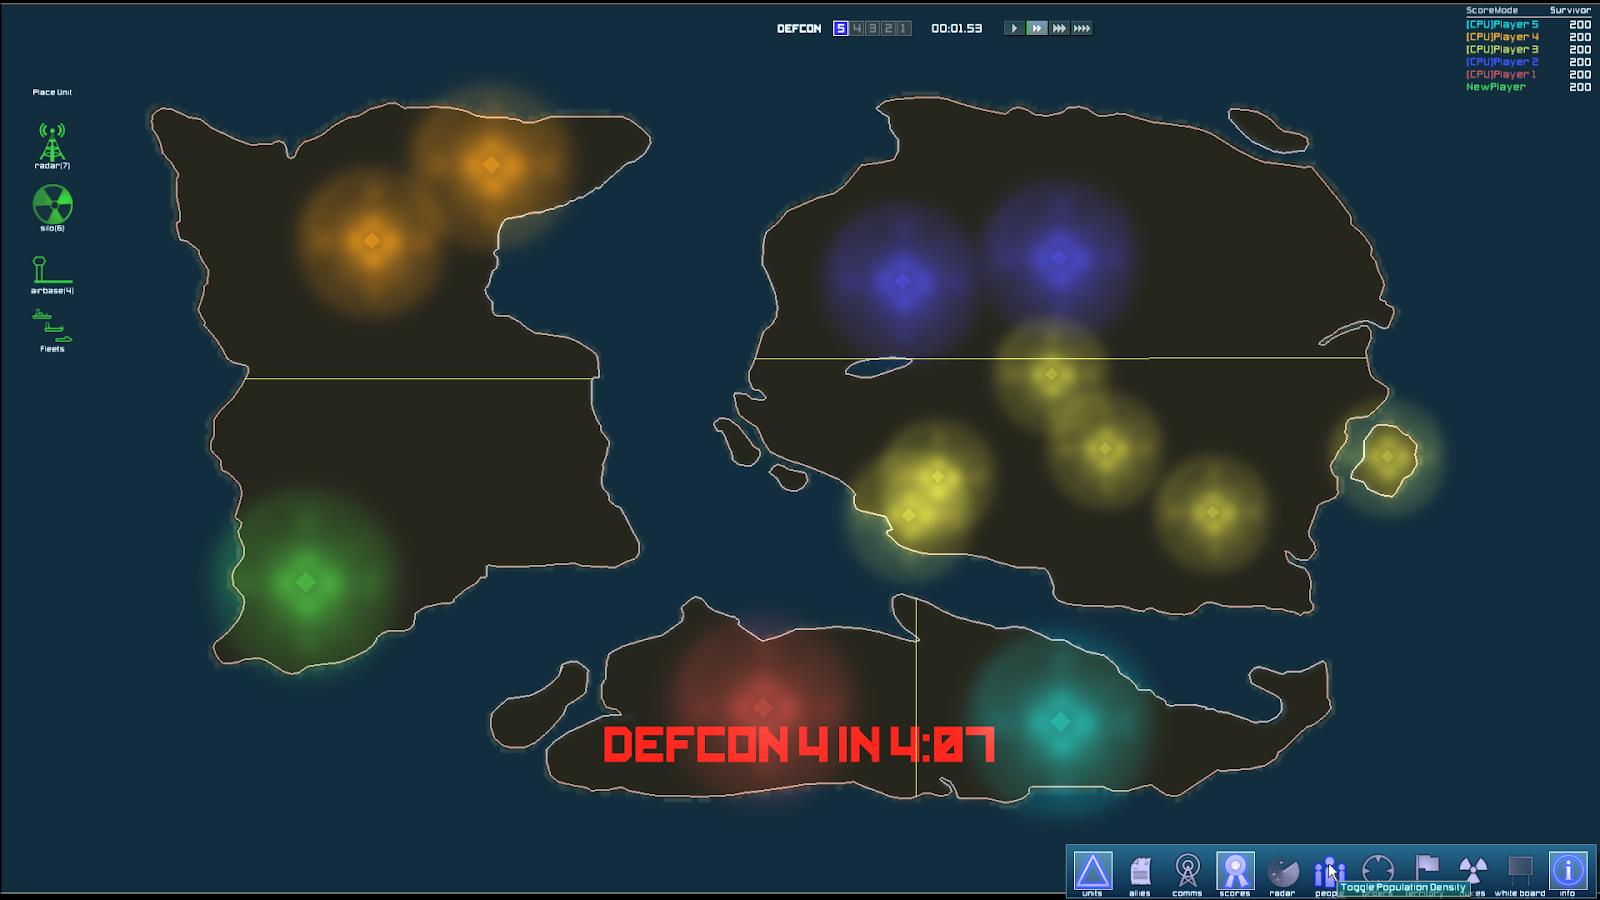Click the green city marker on the map

click(306, 581)
